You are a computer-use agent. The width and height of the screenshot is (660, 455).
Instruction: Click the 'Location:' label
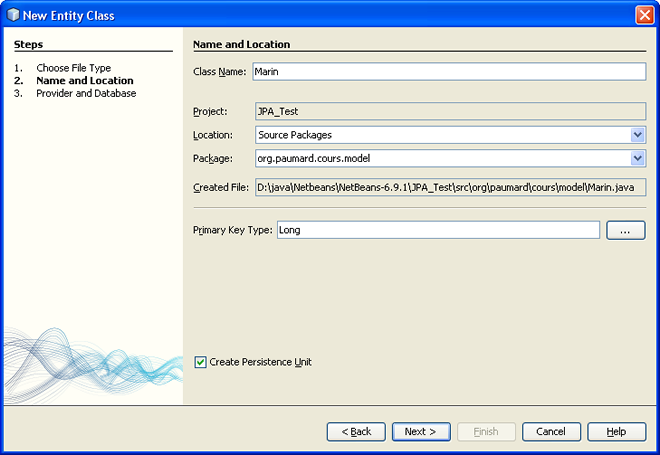tap(213, 135)
